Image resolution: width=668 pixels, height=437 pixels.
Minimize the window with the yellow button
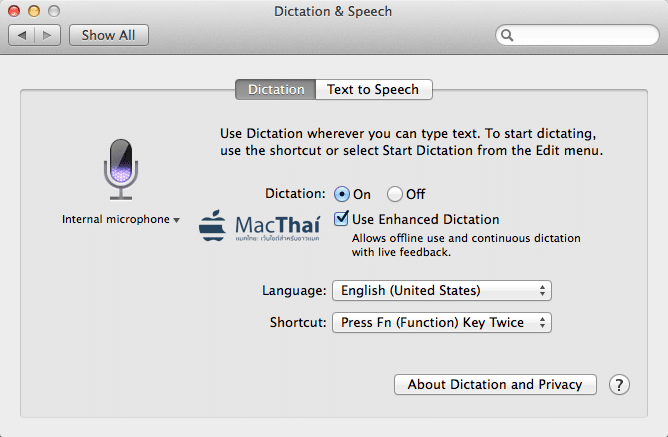(x=34, y=11)
